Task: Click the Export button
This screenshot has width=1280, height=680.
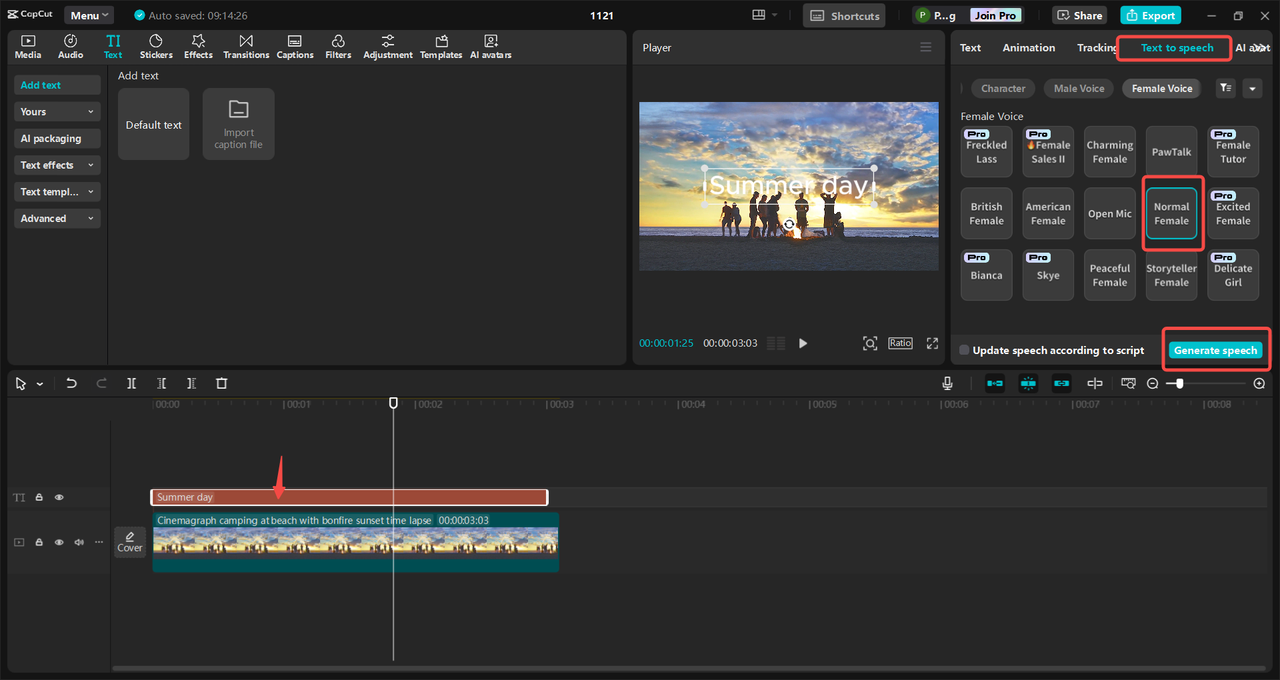Action: coord(1150,15)
